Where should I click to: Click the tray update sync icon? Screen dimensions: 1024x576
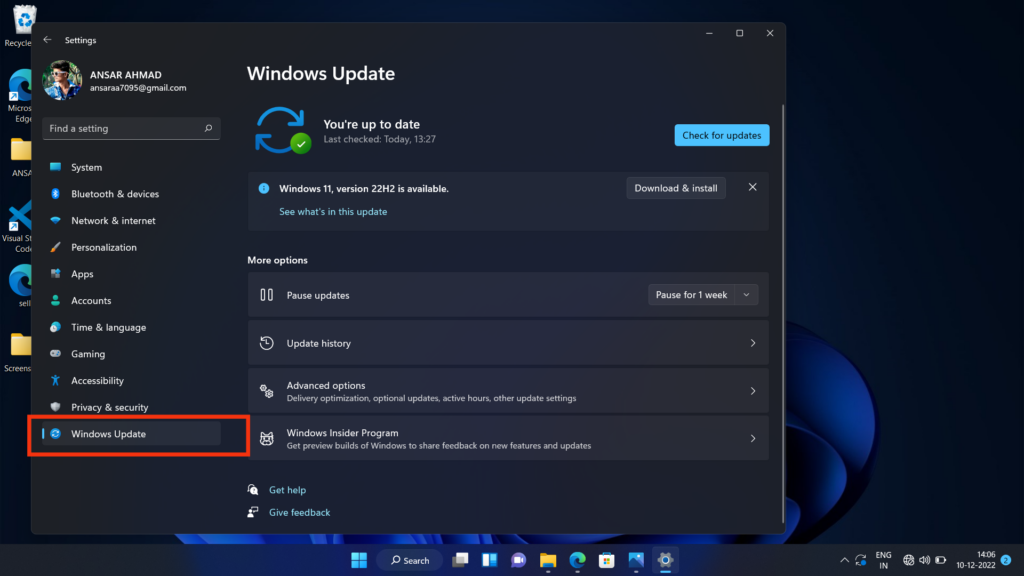861,560
